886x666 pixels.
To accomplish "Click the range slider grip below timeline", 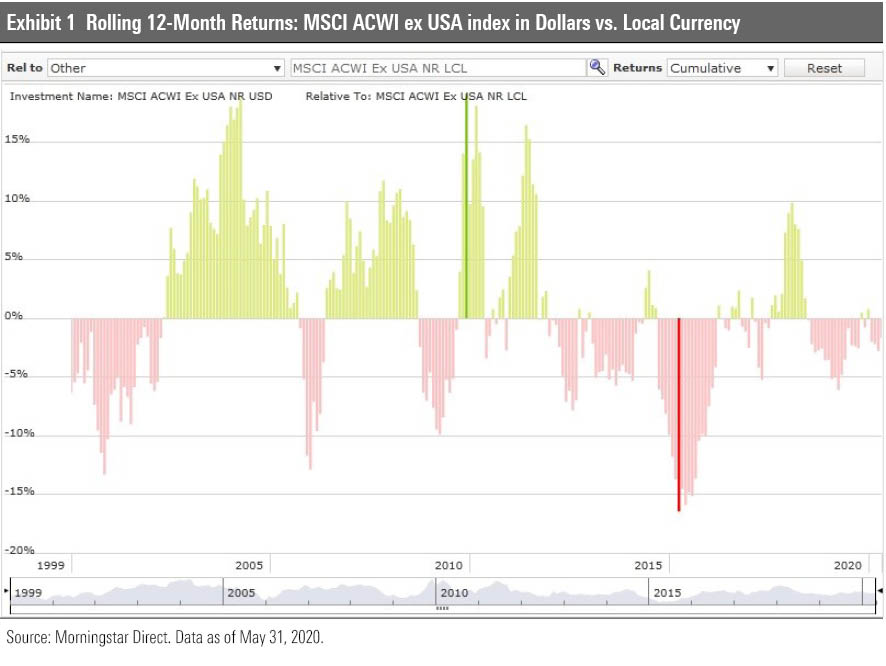I will (x=441, y=608).
